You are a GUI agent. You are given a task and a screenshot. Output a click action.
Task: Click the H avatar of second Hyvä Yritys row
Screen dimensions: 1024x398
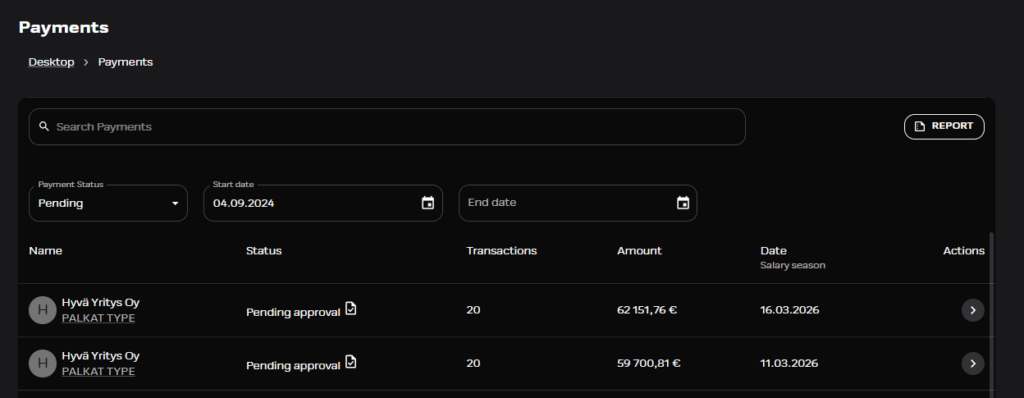[42, 363]
